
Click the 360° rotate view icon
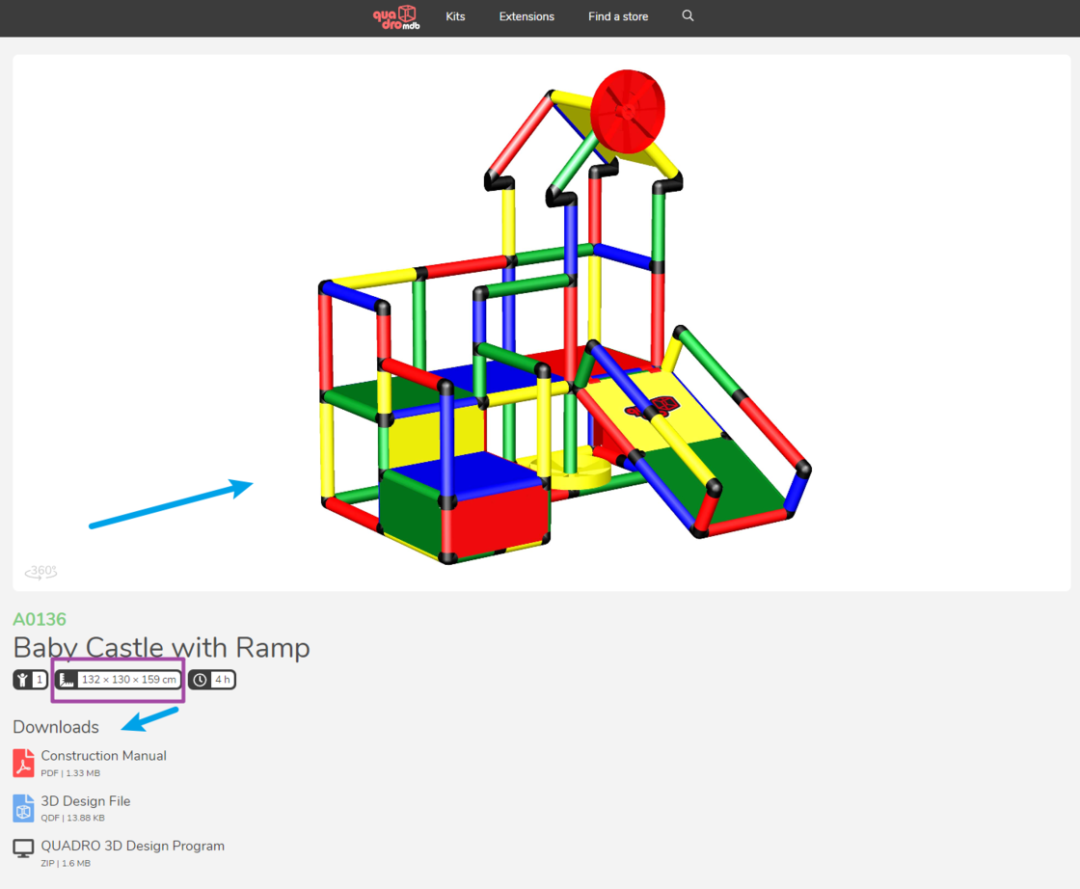coord(41,572)
